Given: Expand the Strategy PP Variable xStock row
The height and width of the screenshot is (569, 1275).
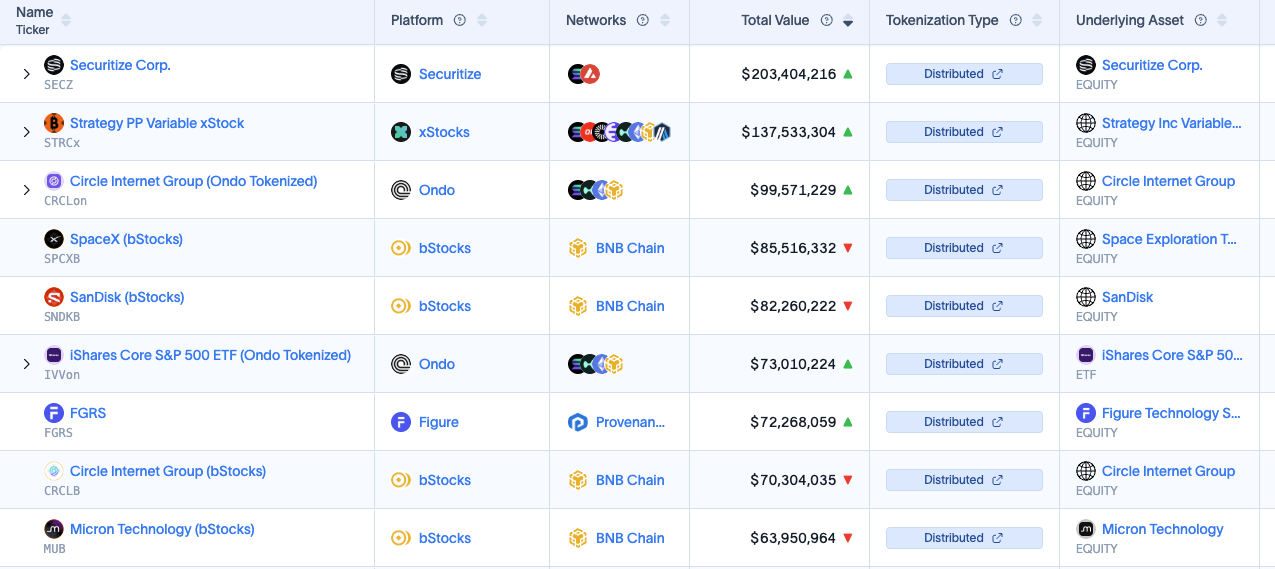Looking at the screenshot, I should point(27,132).
